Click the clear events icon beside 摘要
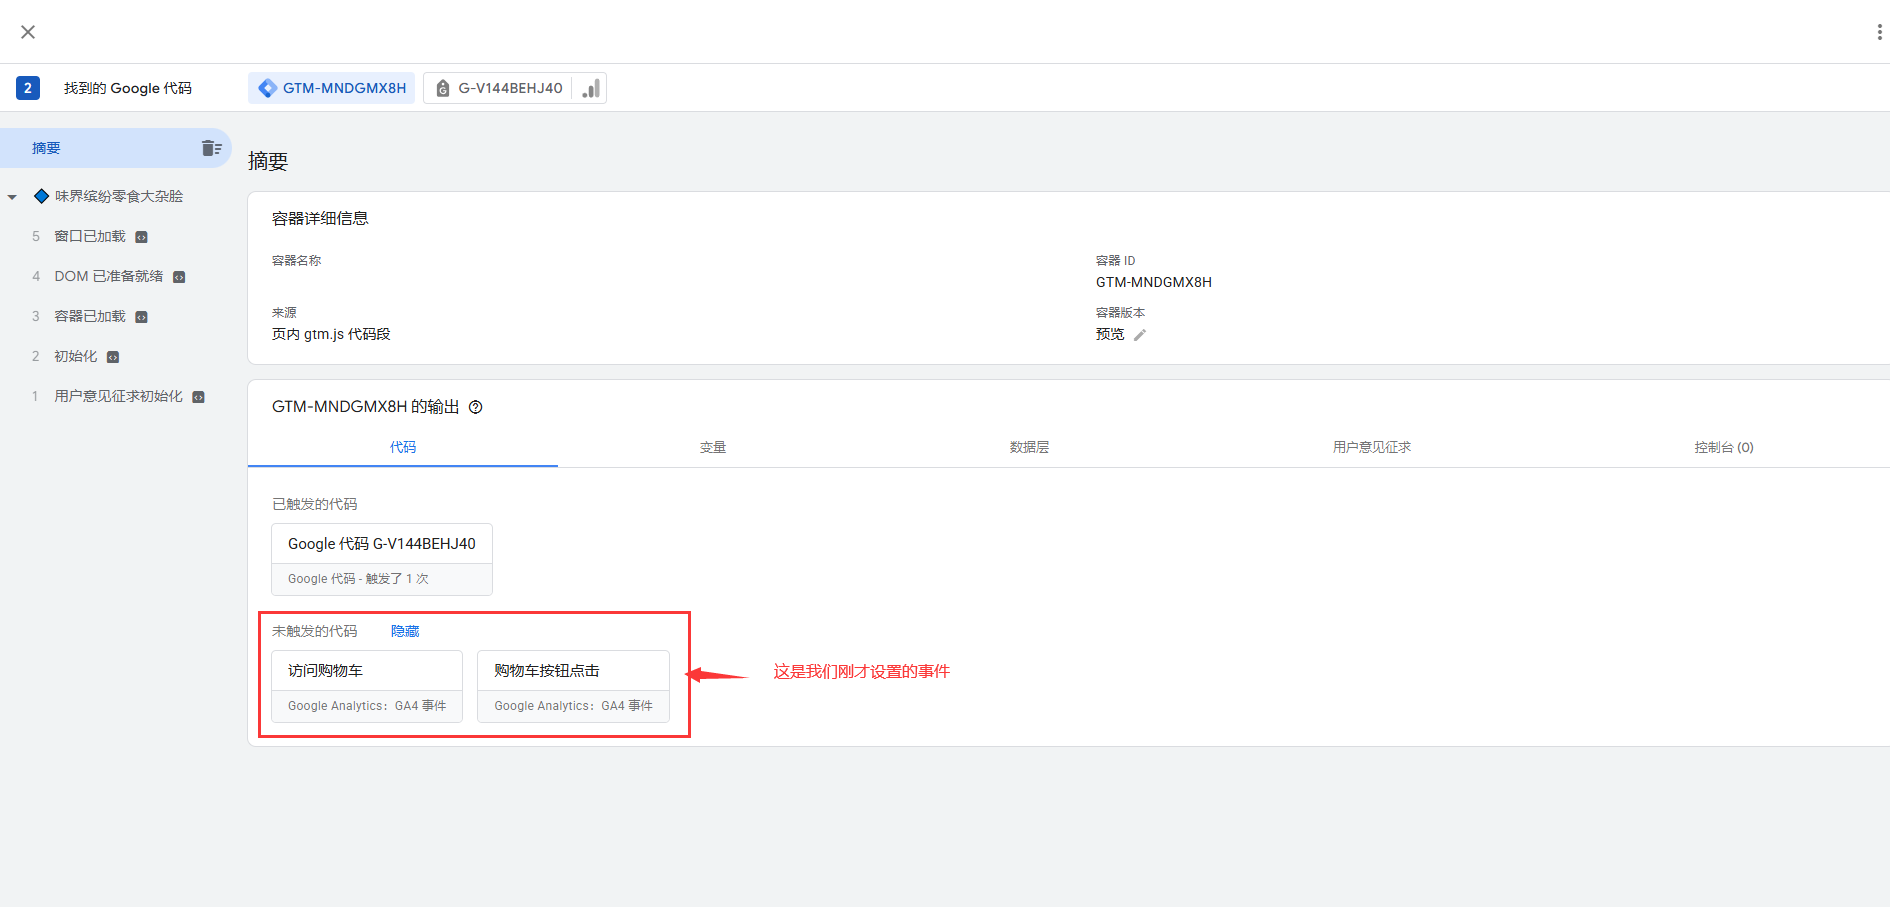 coord(211,148)
